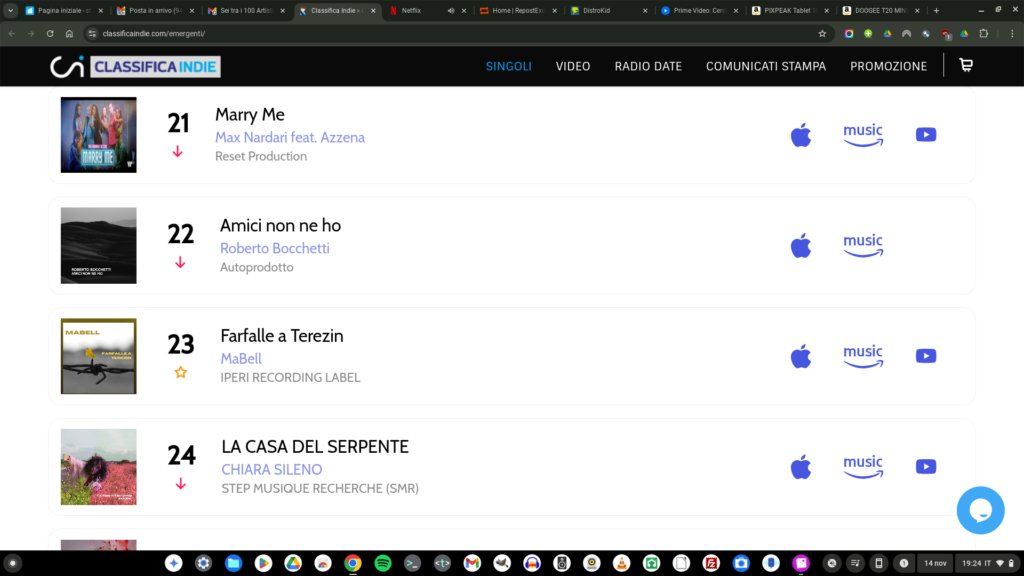The image size is (1024, 576).
Task: Switch to the PIXPEAK Tablet tab
Action: point(789,10)
